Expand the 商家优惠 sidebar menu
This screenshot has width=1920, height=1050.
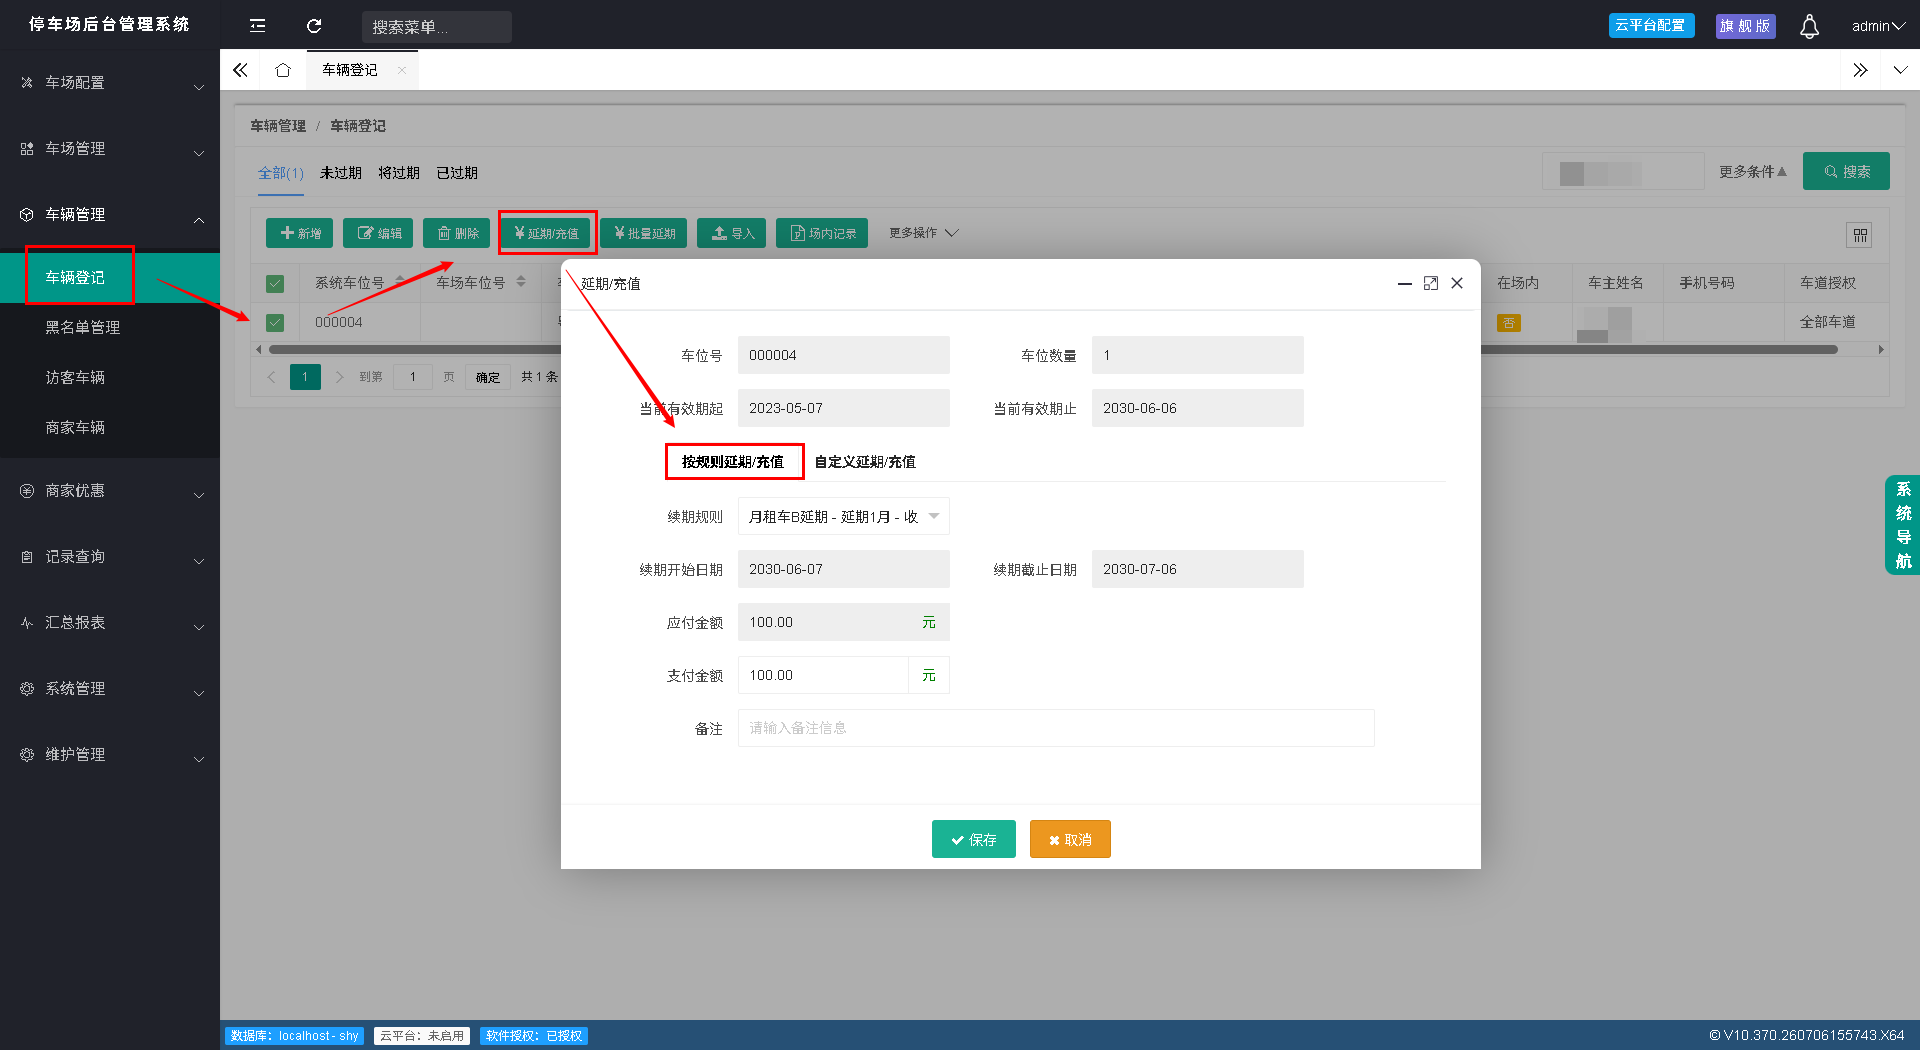pos(110,491)
